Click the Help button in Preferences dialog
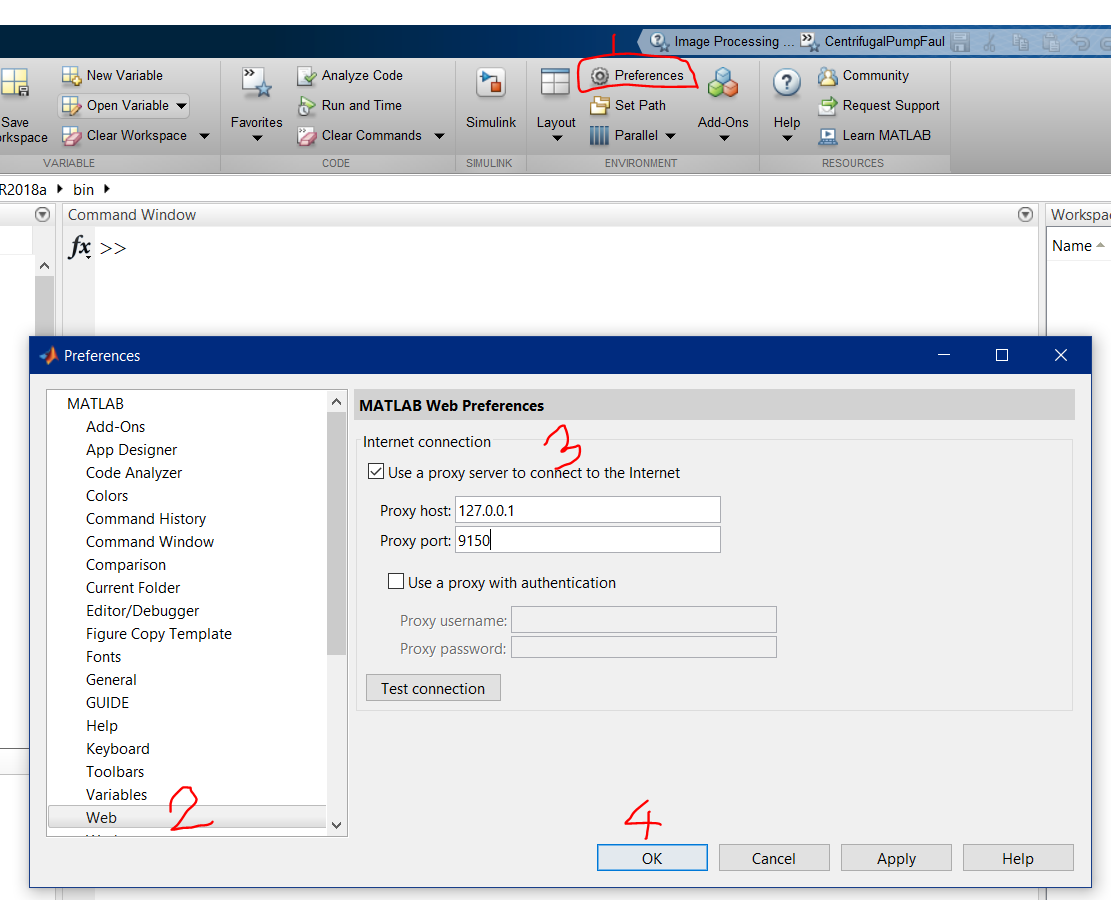Viewport: 1111px width, 900px height. point(1017,857)
